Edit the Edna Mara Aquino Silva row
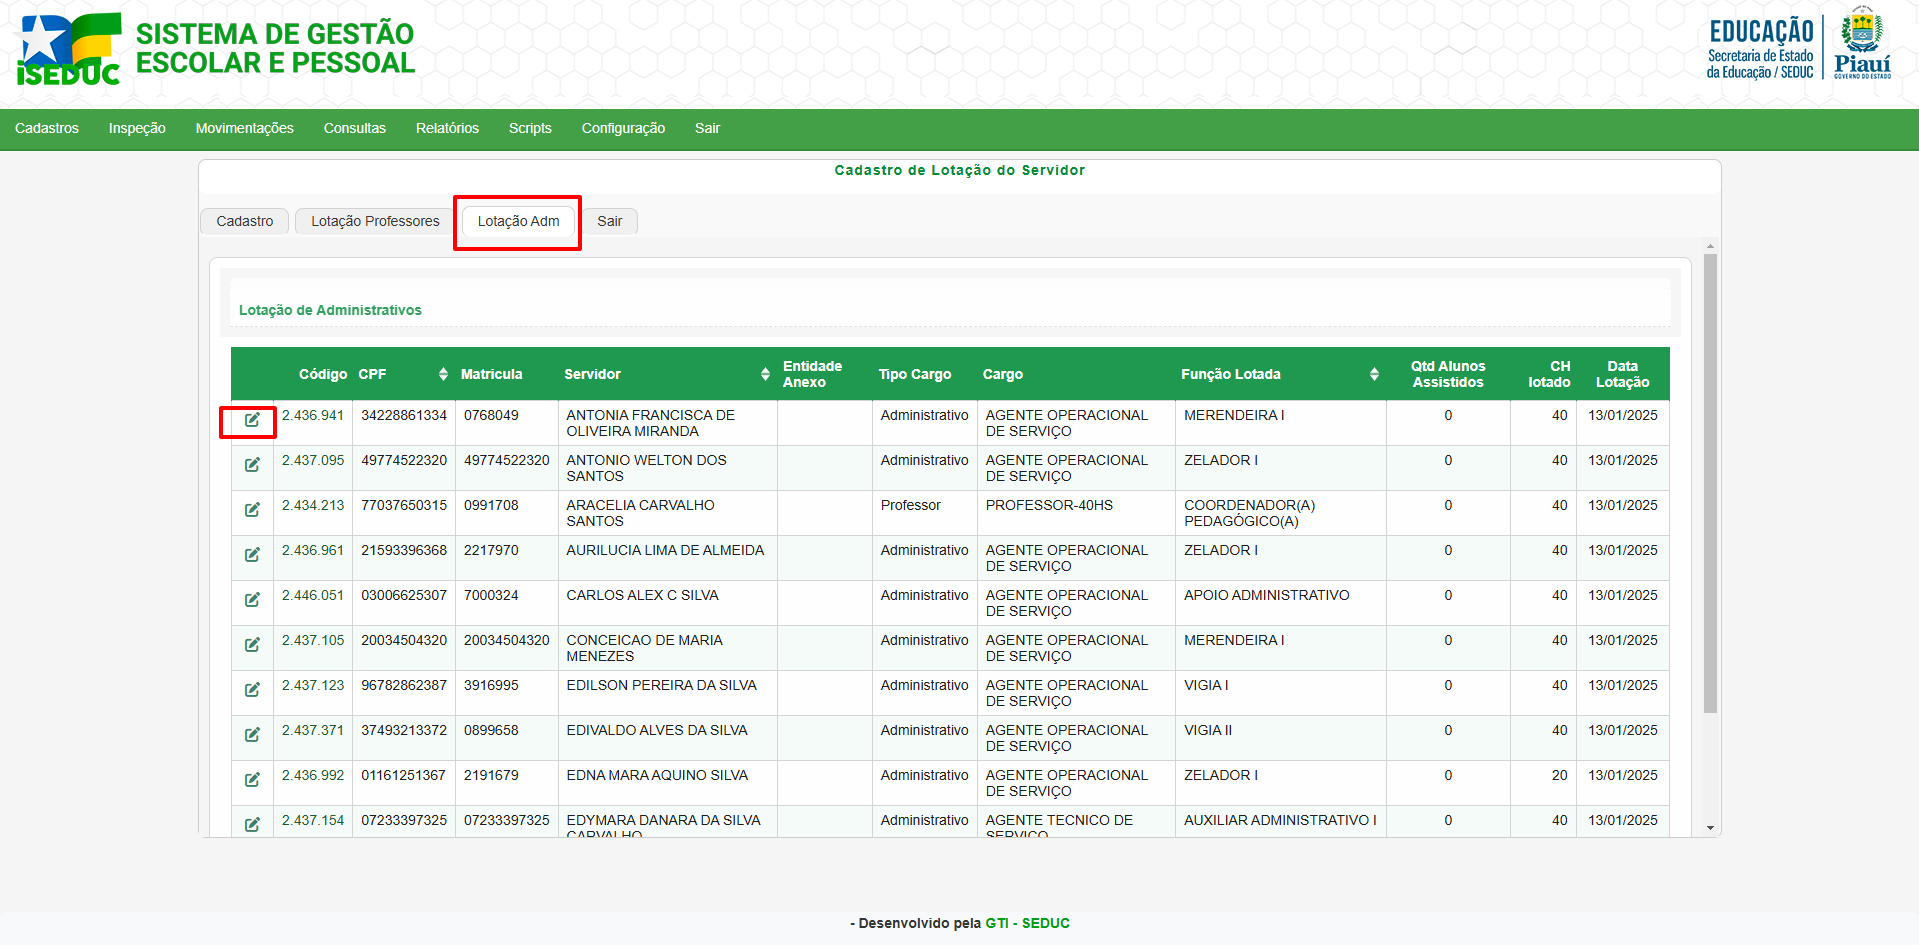 [x=252, y=780]
